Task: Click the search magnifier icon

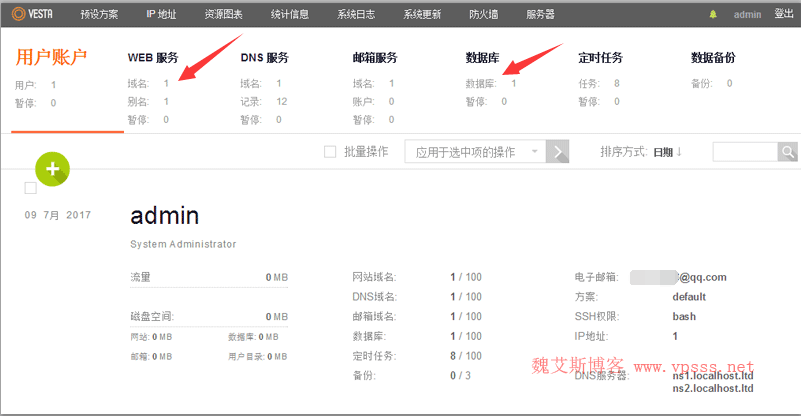Action: [x=788, y=152]
